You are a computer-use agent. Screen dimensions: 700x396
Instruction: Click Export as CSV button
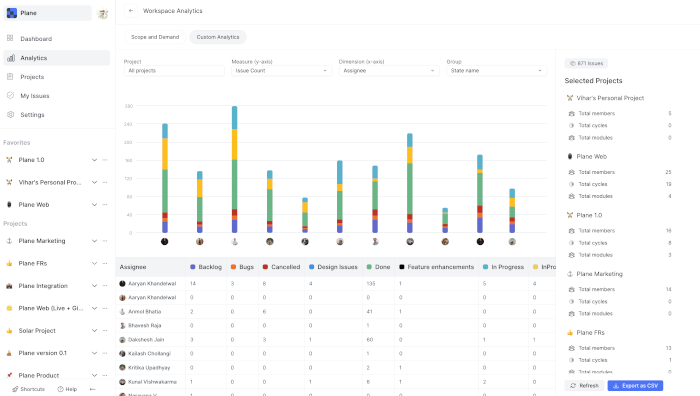click(x=635, y=386)
